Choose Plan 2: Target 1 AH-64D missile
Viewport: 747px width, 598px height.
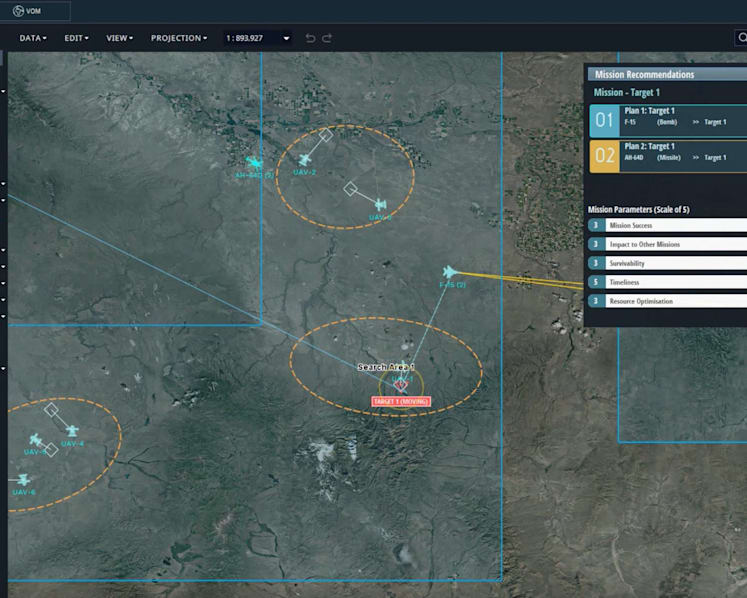pyautogui.click(x=668, y=156)
